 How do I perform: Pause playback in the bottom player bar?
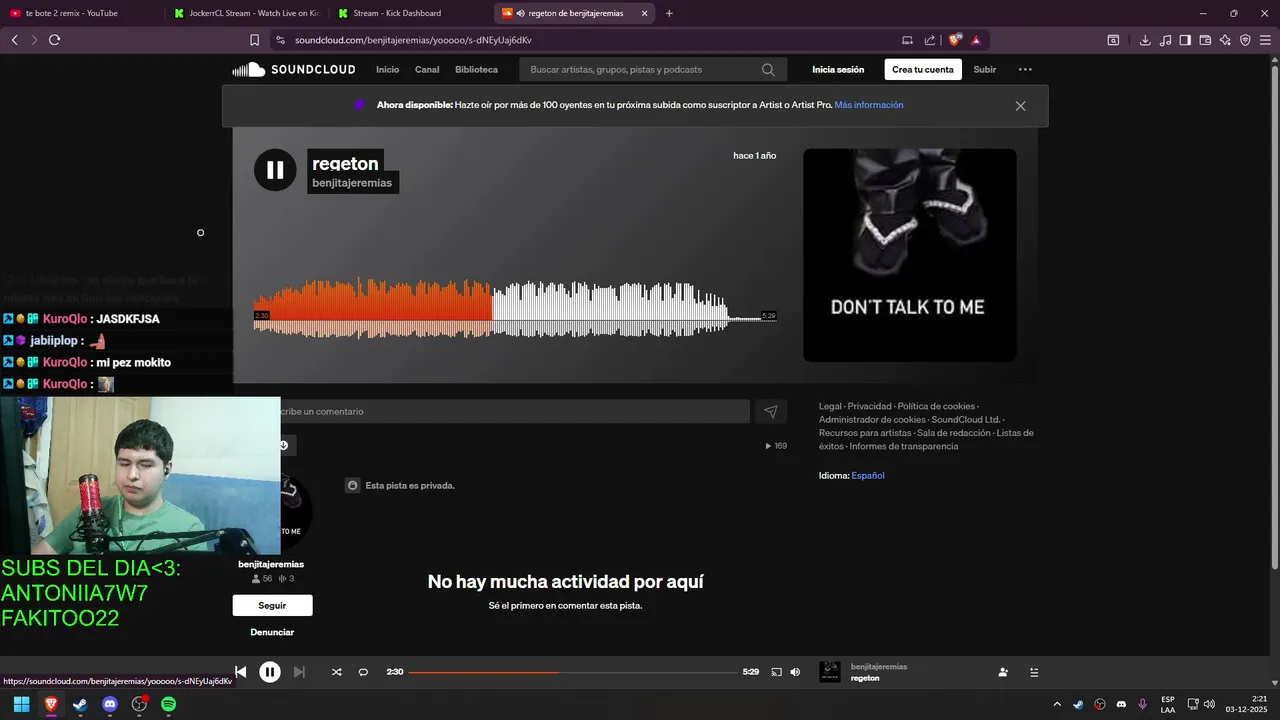(270, 672)
